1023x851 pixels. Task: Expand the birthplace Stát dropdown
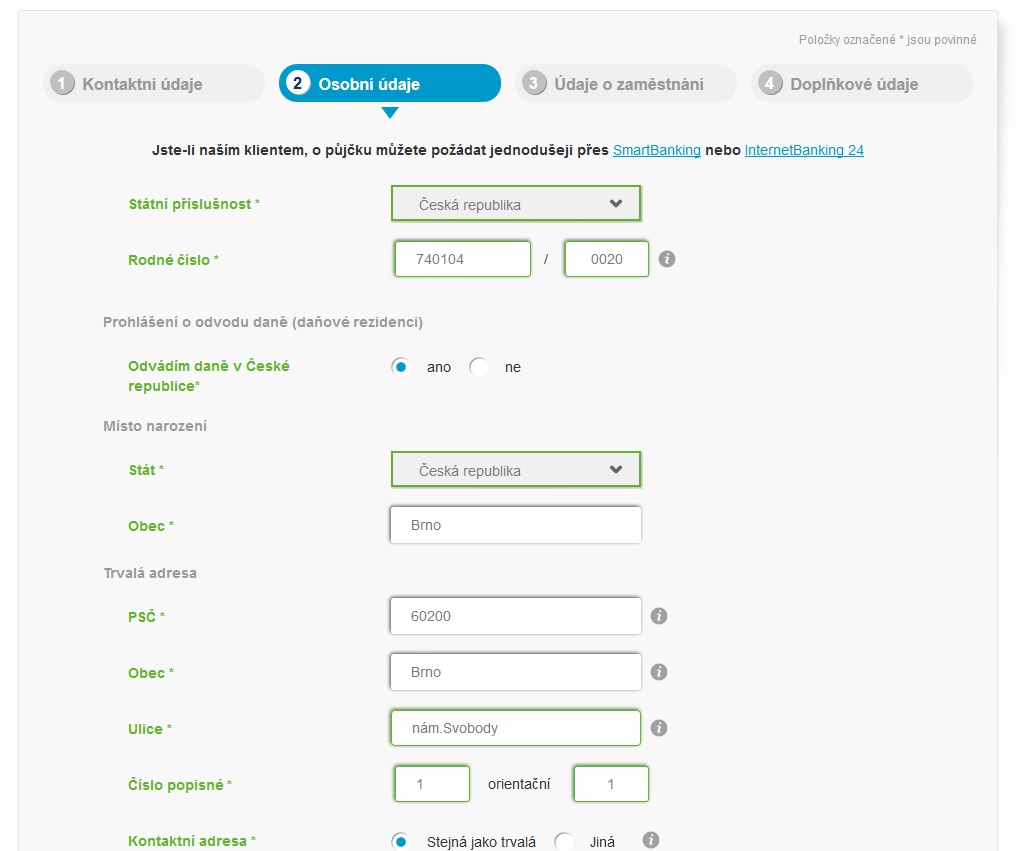tap(516, 470)
